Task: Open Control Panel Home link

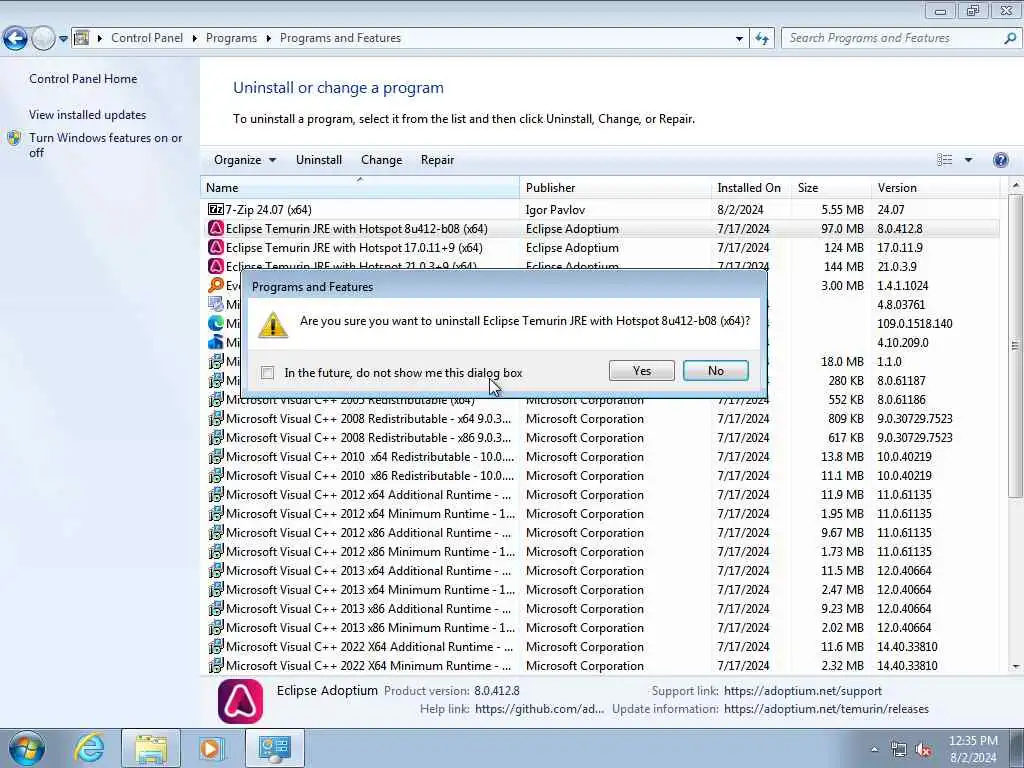Action: pos(83,79)
